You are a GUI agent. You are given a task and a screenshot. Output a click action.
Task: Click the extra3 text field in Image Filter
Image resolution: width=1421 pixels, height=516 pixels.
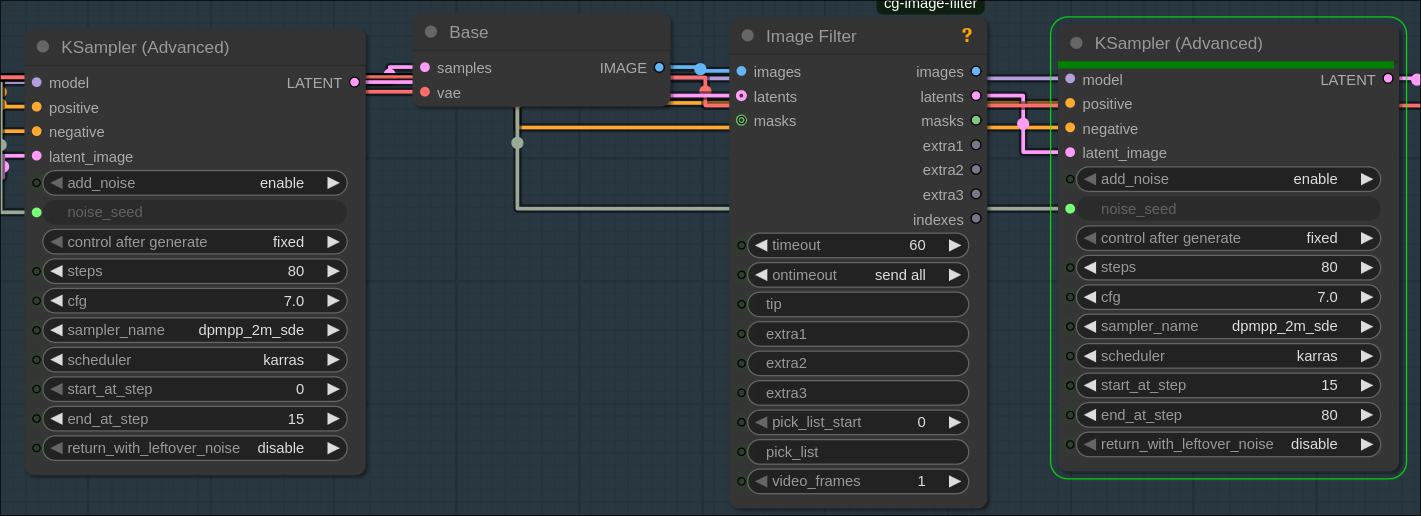pyautogui.click(x=858, y=393)
